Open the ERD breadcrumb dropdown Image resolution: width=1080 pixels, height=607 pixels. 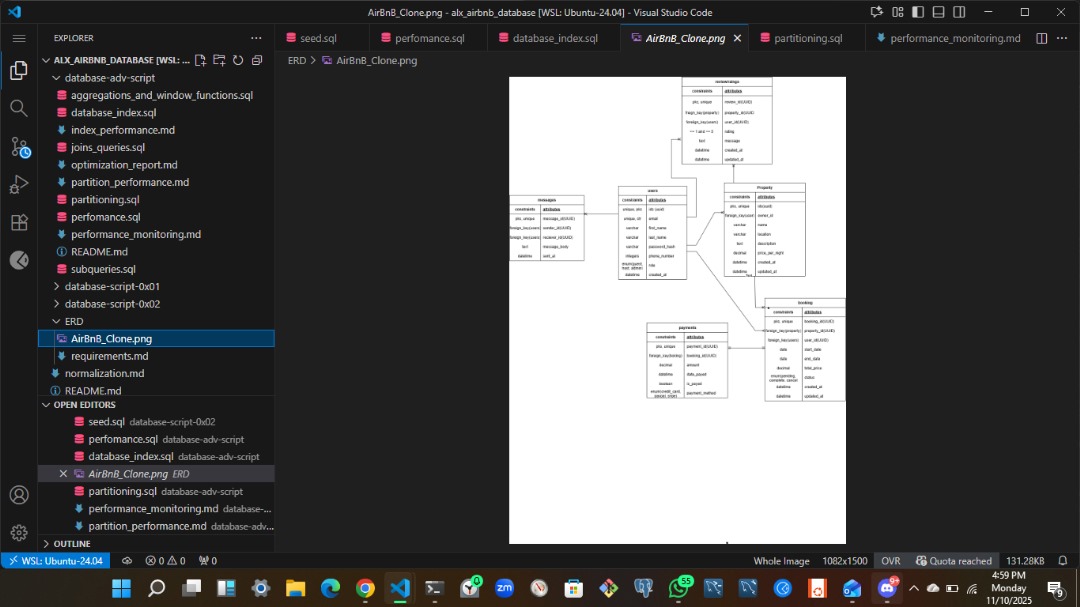[296, 60]
